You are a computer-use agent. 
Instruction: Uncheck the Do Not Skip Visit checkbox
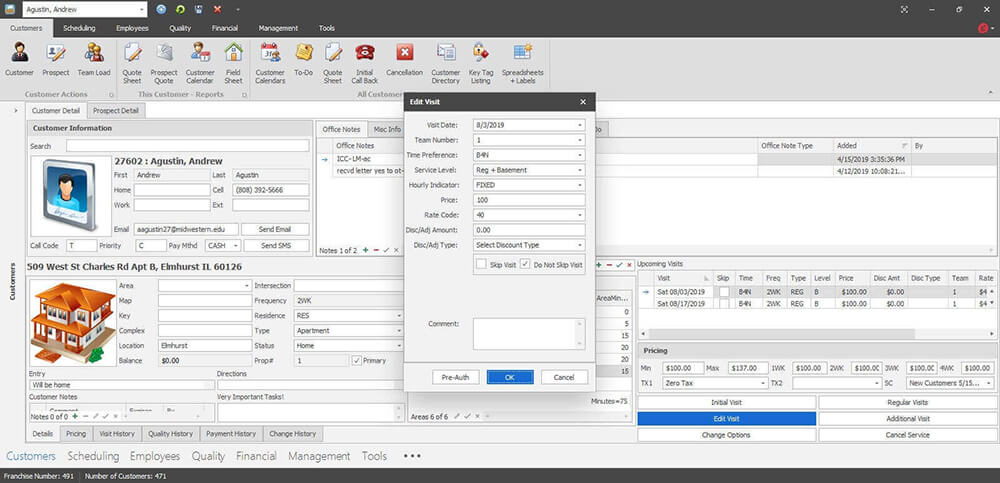click(525, 265)
